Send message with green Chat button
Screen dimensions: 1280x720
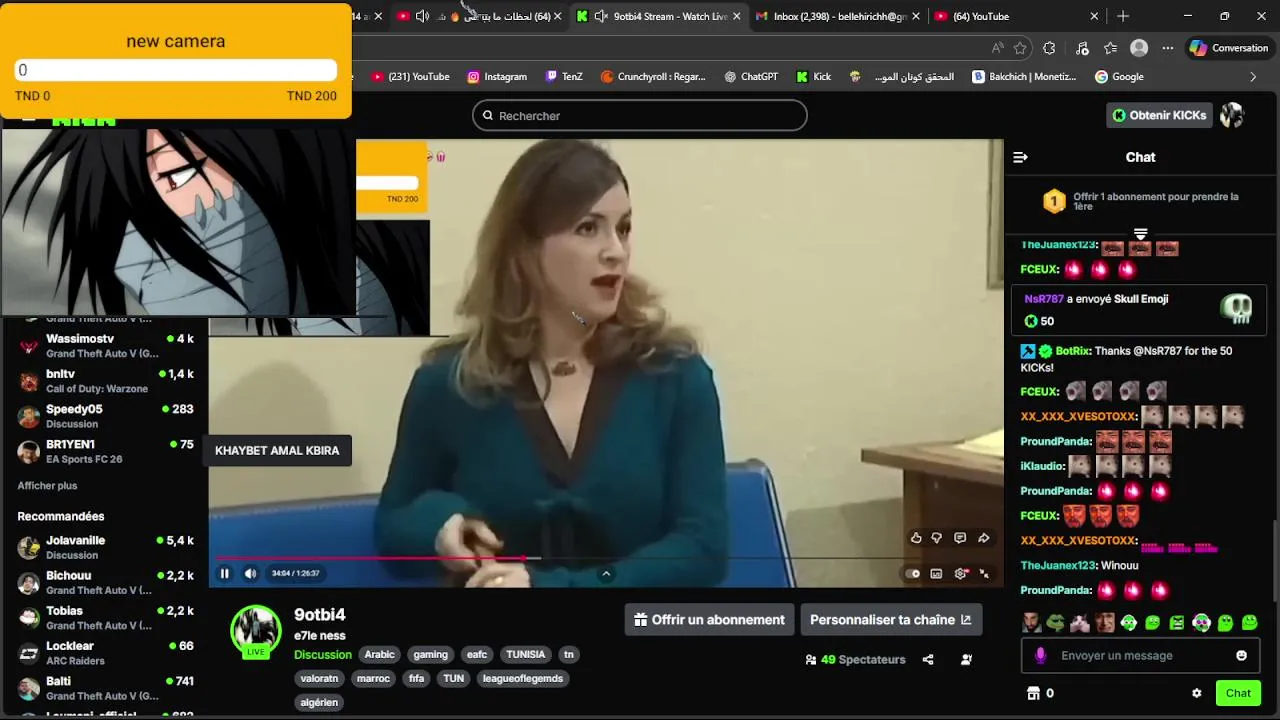(1238, 693)
